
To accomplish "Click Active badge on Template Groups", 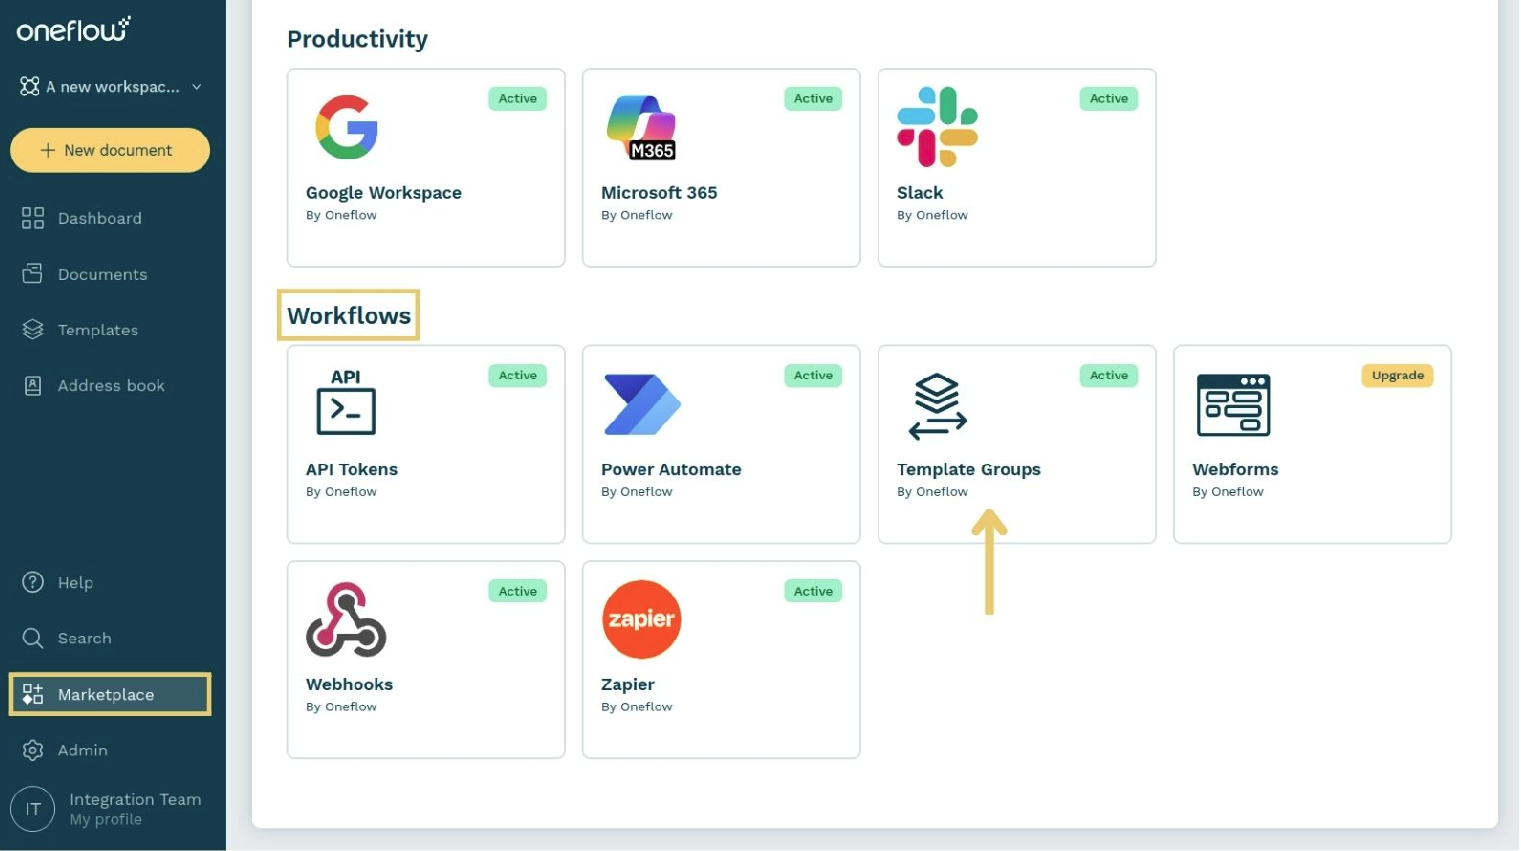I will coord(1109,375).
